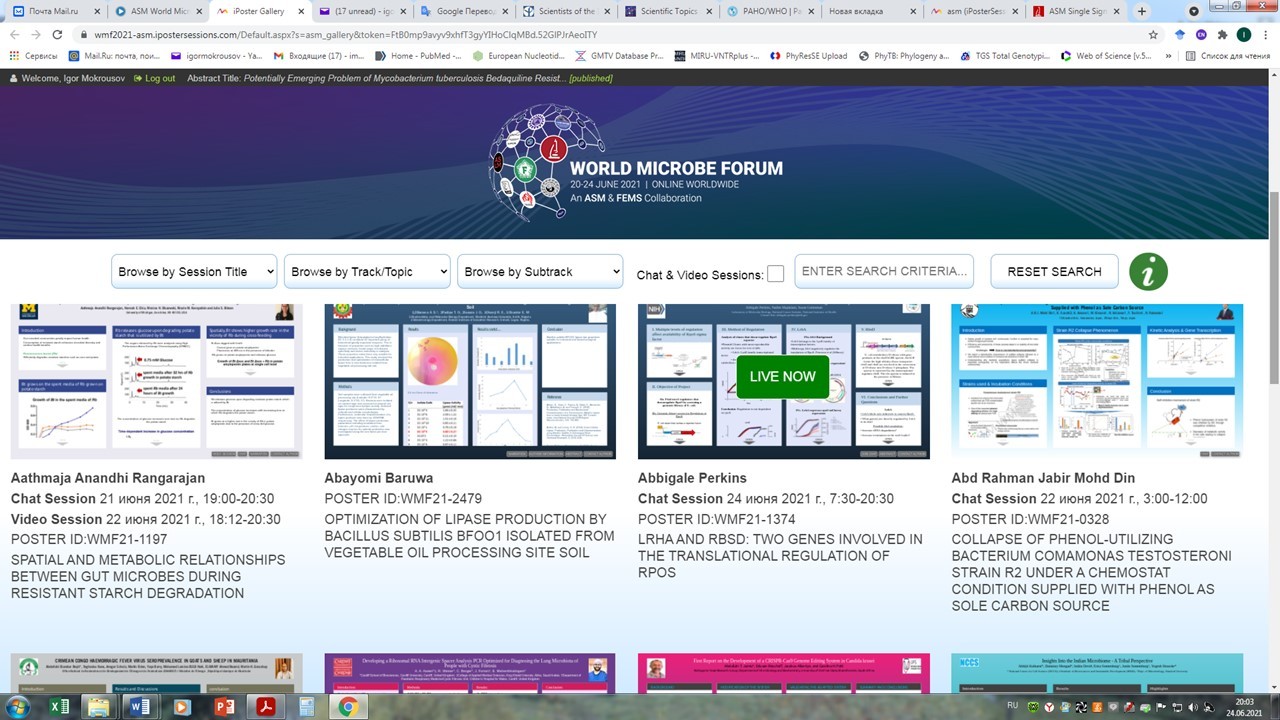The image size is (1280, 720).
Task: Click the page vertical scrollbar
Action: (x=1273, y=287)
